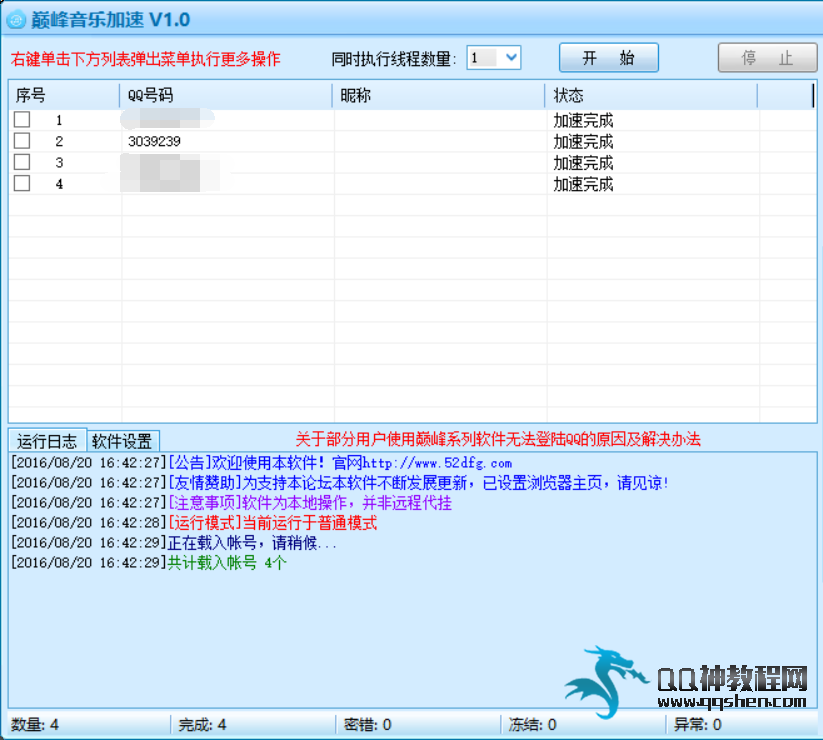Click the 异常: 0 status bar entry
Image resolution: width=823 pixels, height=740 pixels.
tap(698, 725)
